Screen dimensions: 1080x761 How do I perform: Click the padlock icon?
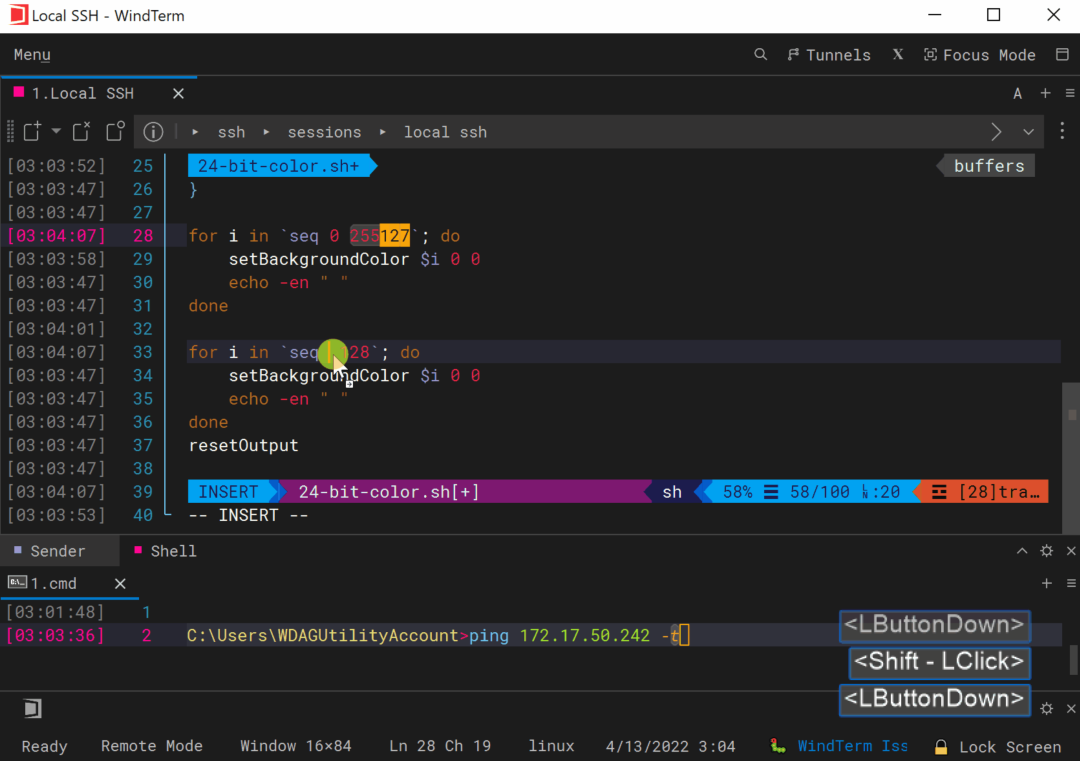pyautogui.click(x=940, y=747)
